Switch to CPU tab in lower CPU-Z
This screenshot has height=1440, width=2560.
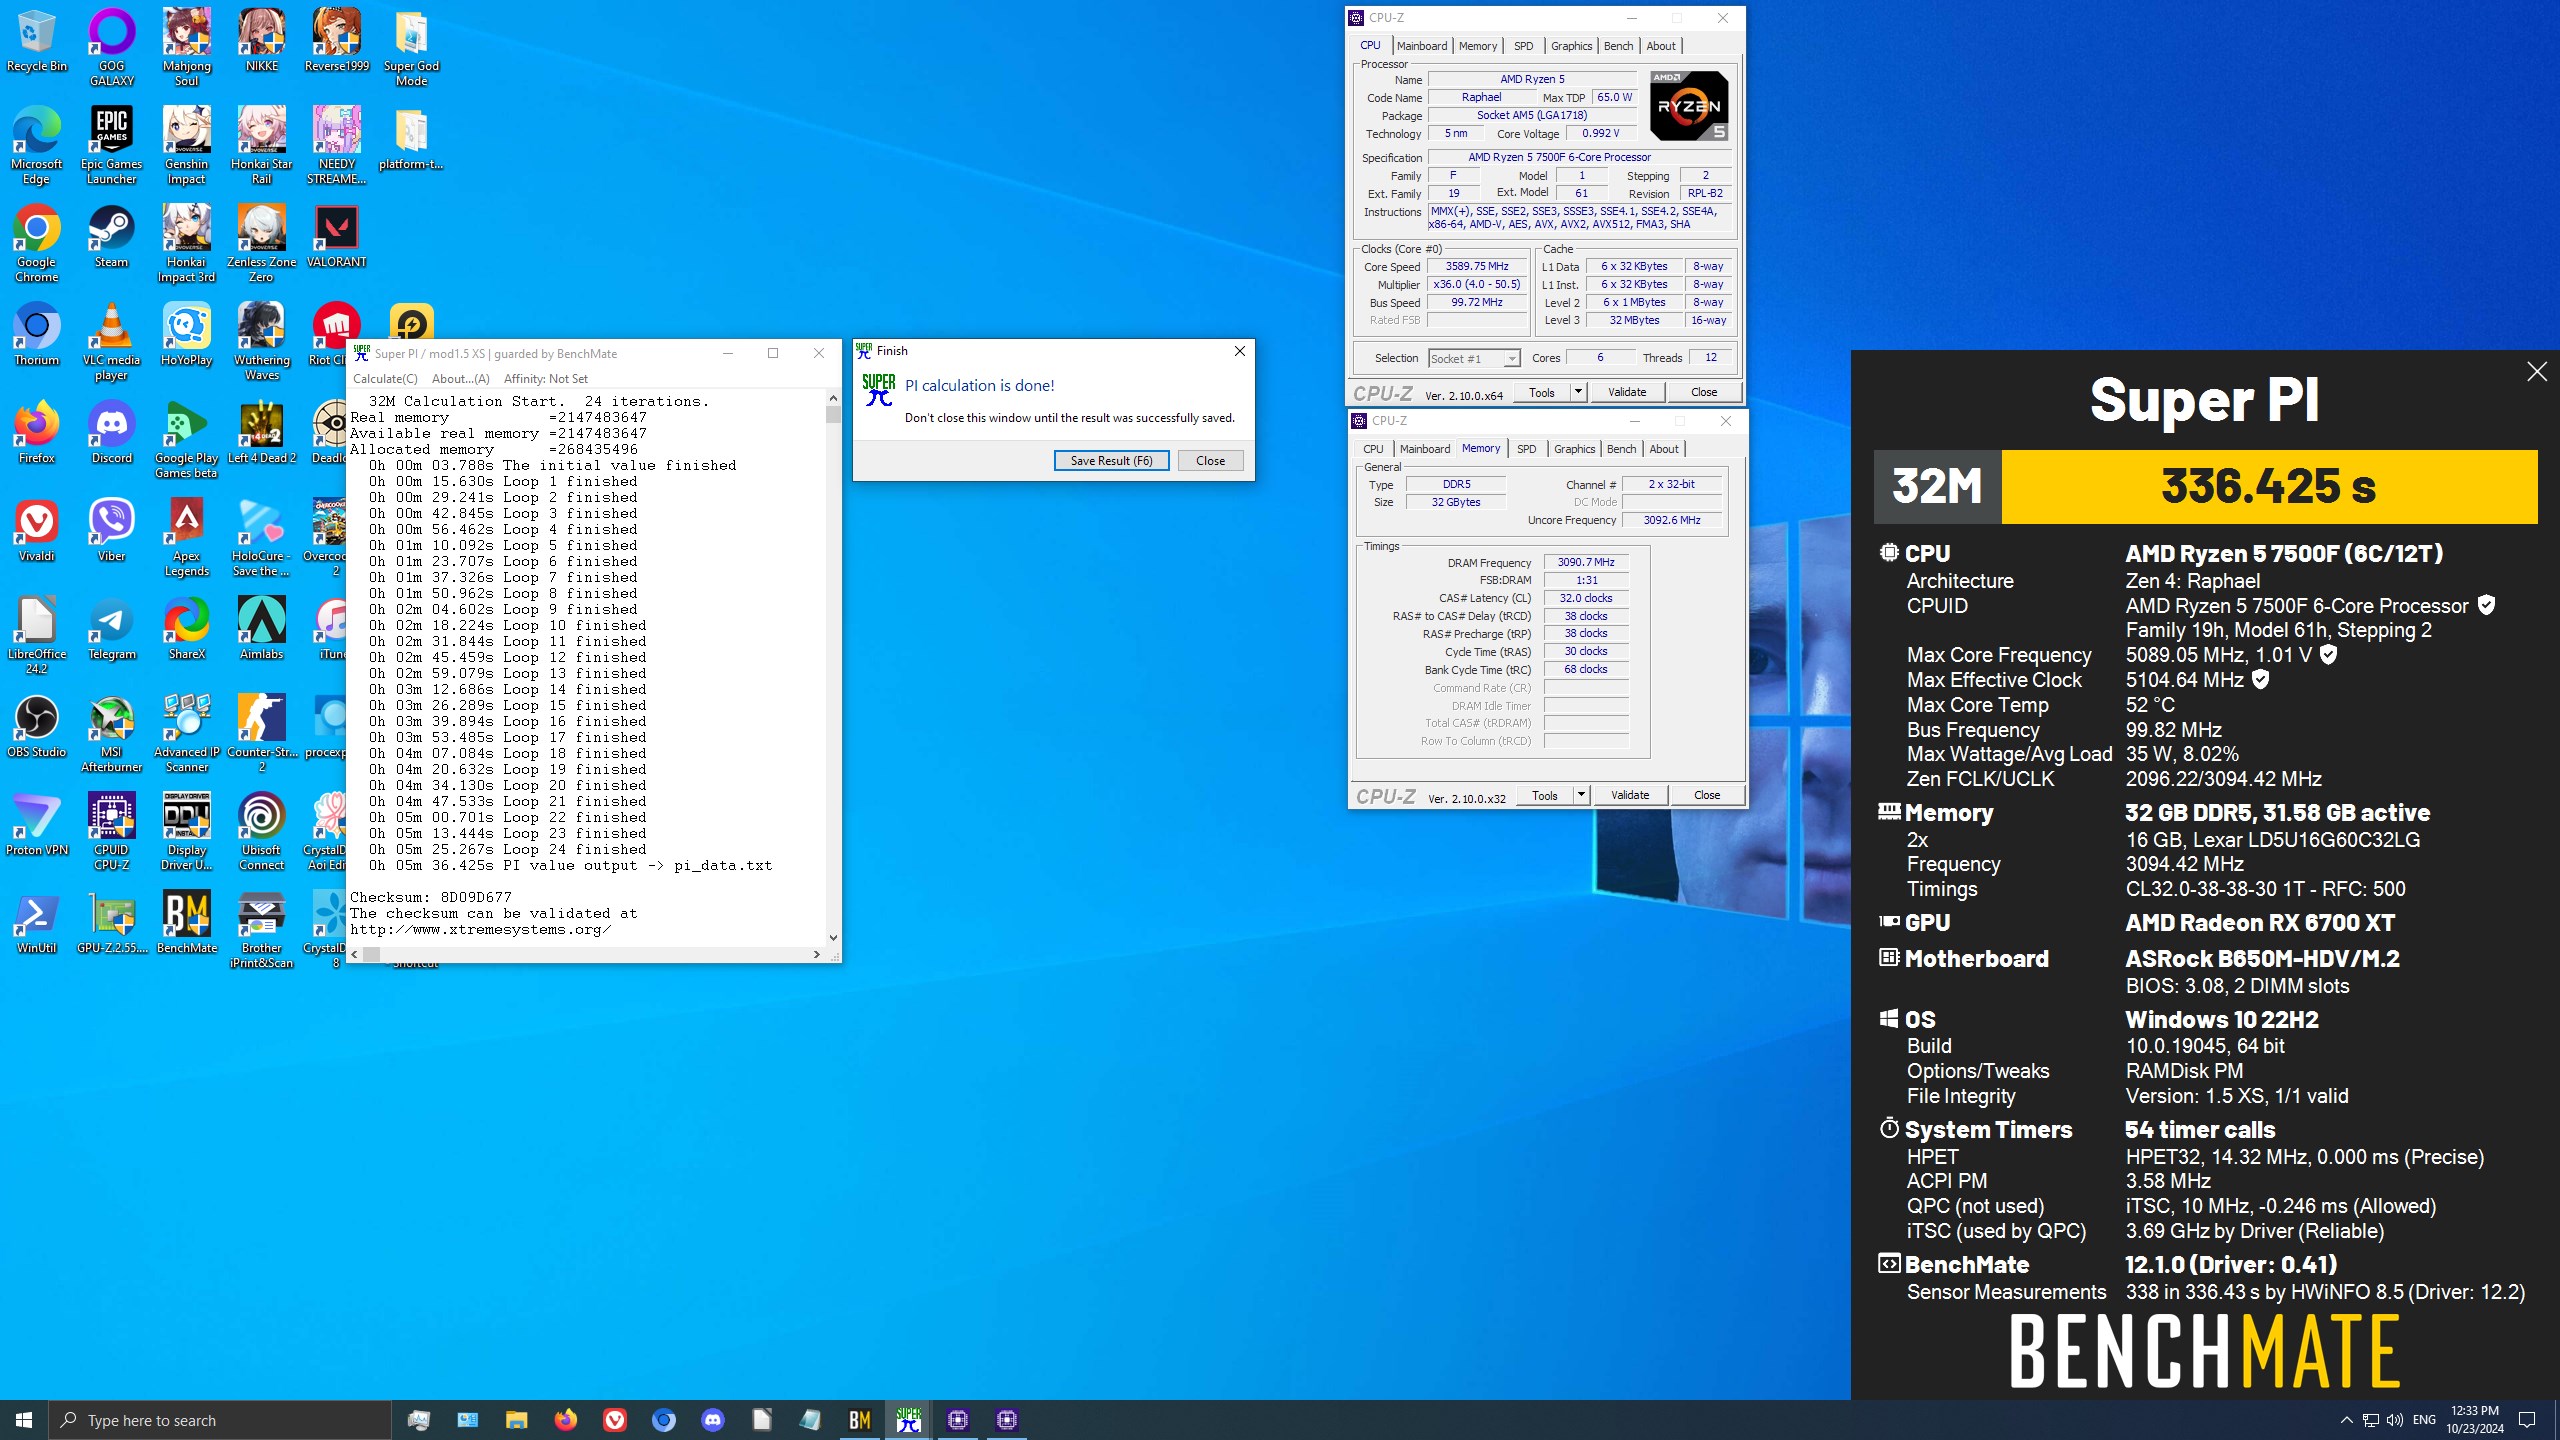point(1373,449)
